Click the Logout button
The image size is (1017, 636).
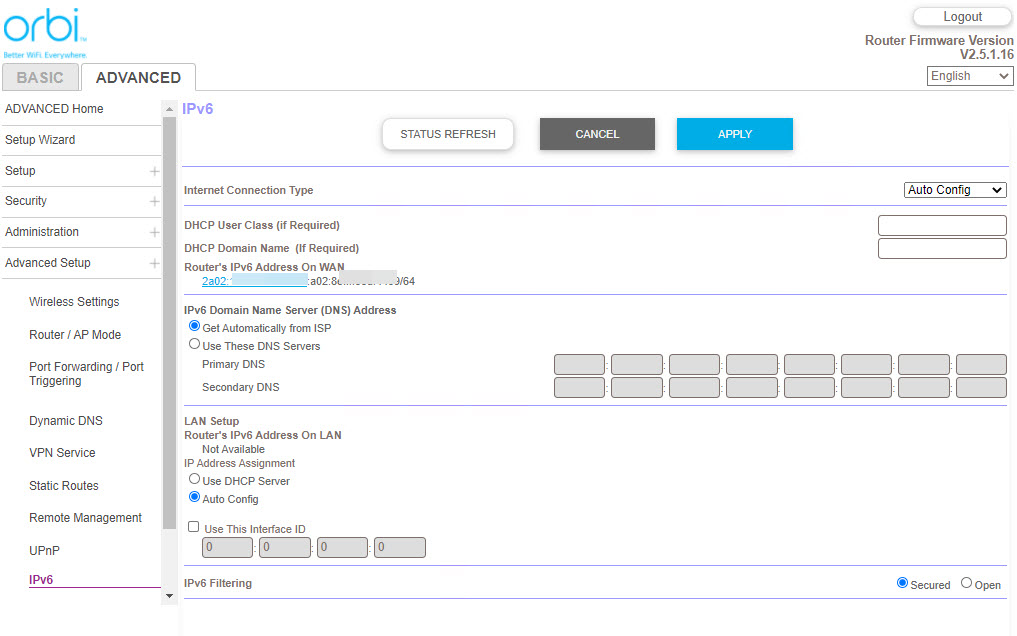[963, 17]
